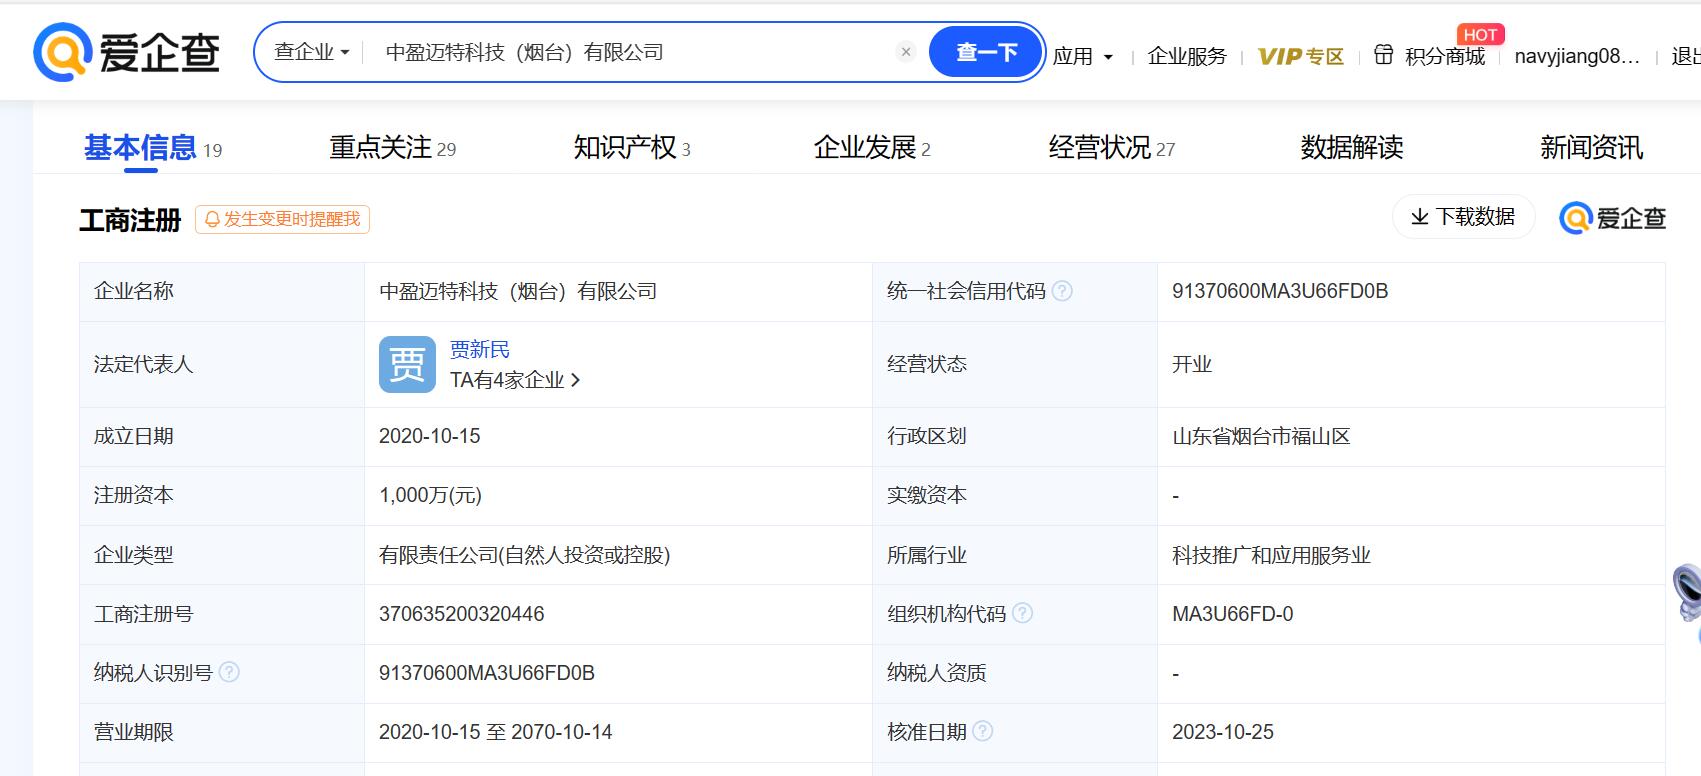Click the red HOT badge
Image resolution: width=1701 pixels, height=776 pixels.
click(1480, 34)
